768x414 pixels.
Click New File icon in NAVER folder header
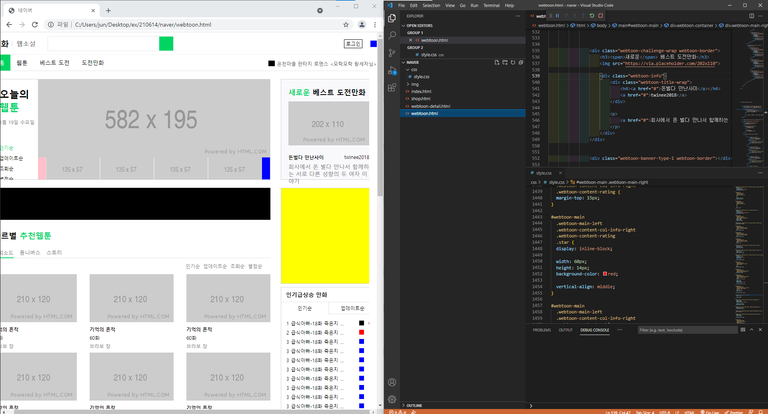pyautogui.click(x=497, y=62)
